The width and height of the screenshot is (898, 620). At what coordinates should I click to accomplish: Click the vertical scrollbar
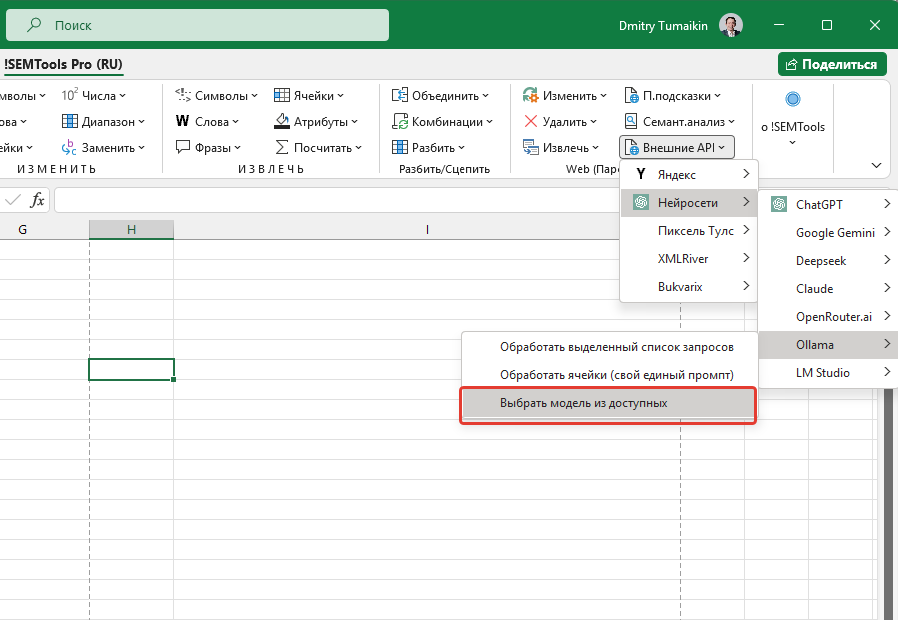click(890, 504)
